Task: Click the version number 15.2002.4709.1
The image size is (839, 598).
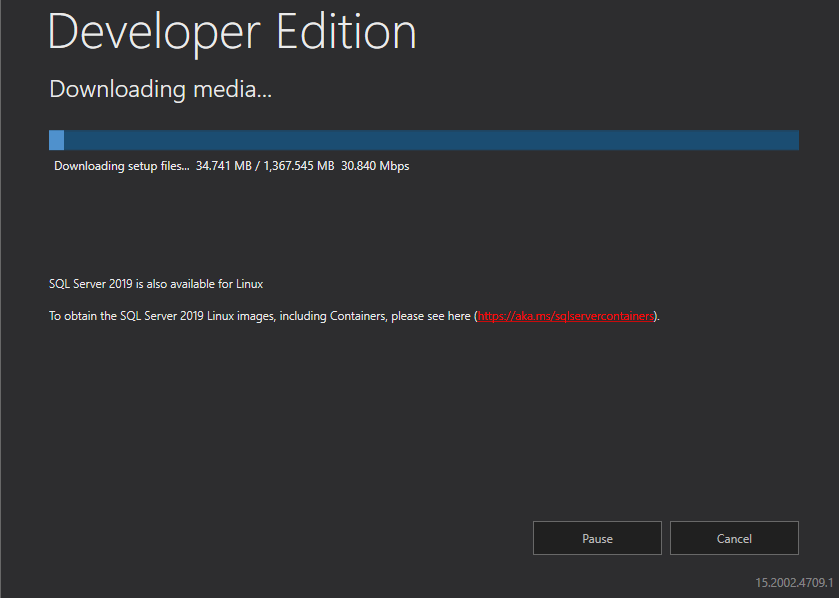Action: 794,582
